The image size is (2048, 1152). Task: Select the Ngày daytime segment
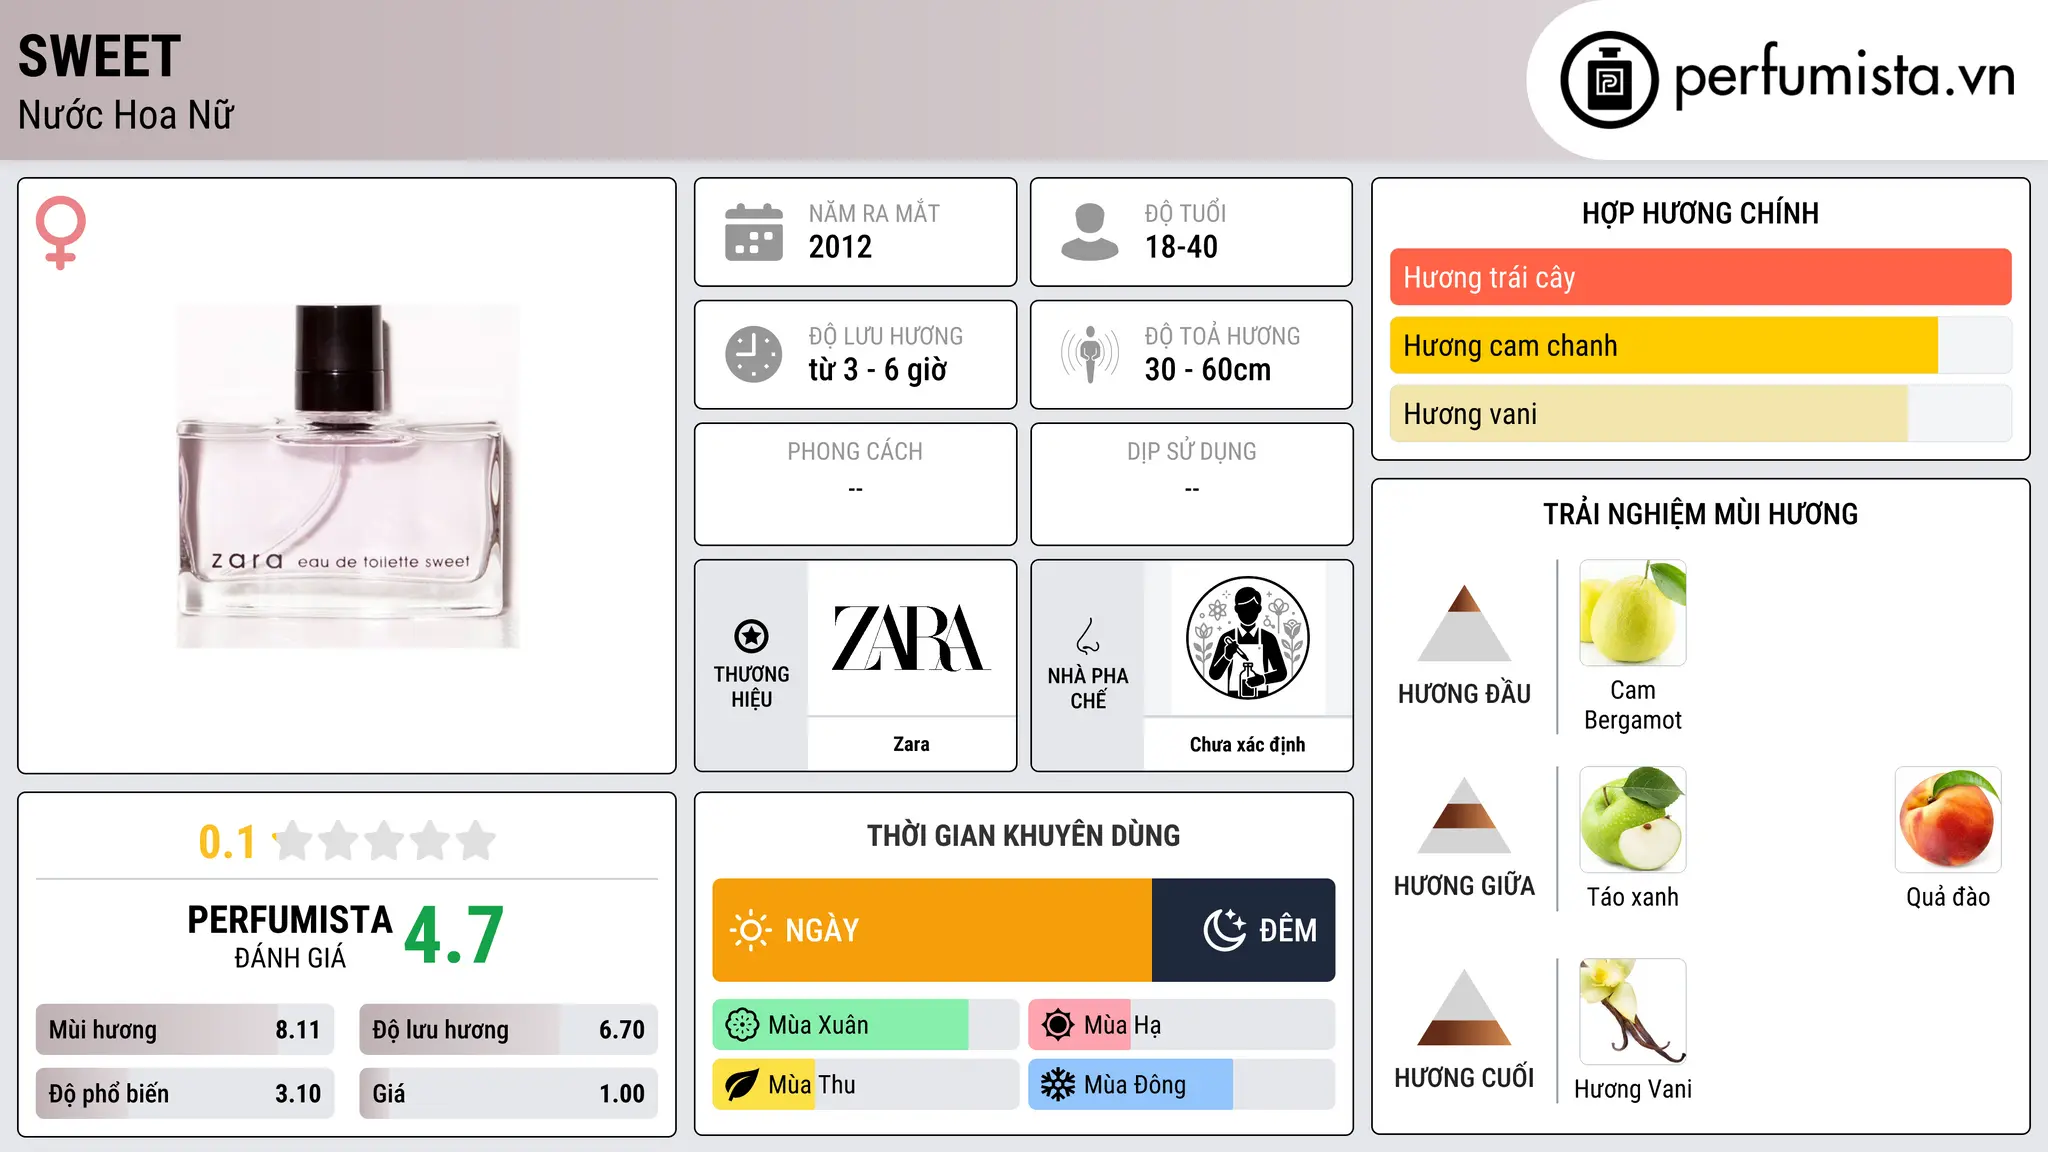932,930
